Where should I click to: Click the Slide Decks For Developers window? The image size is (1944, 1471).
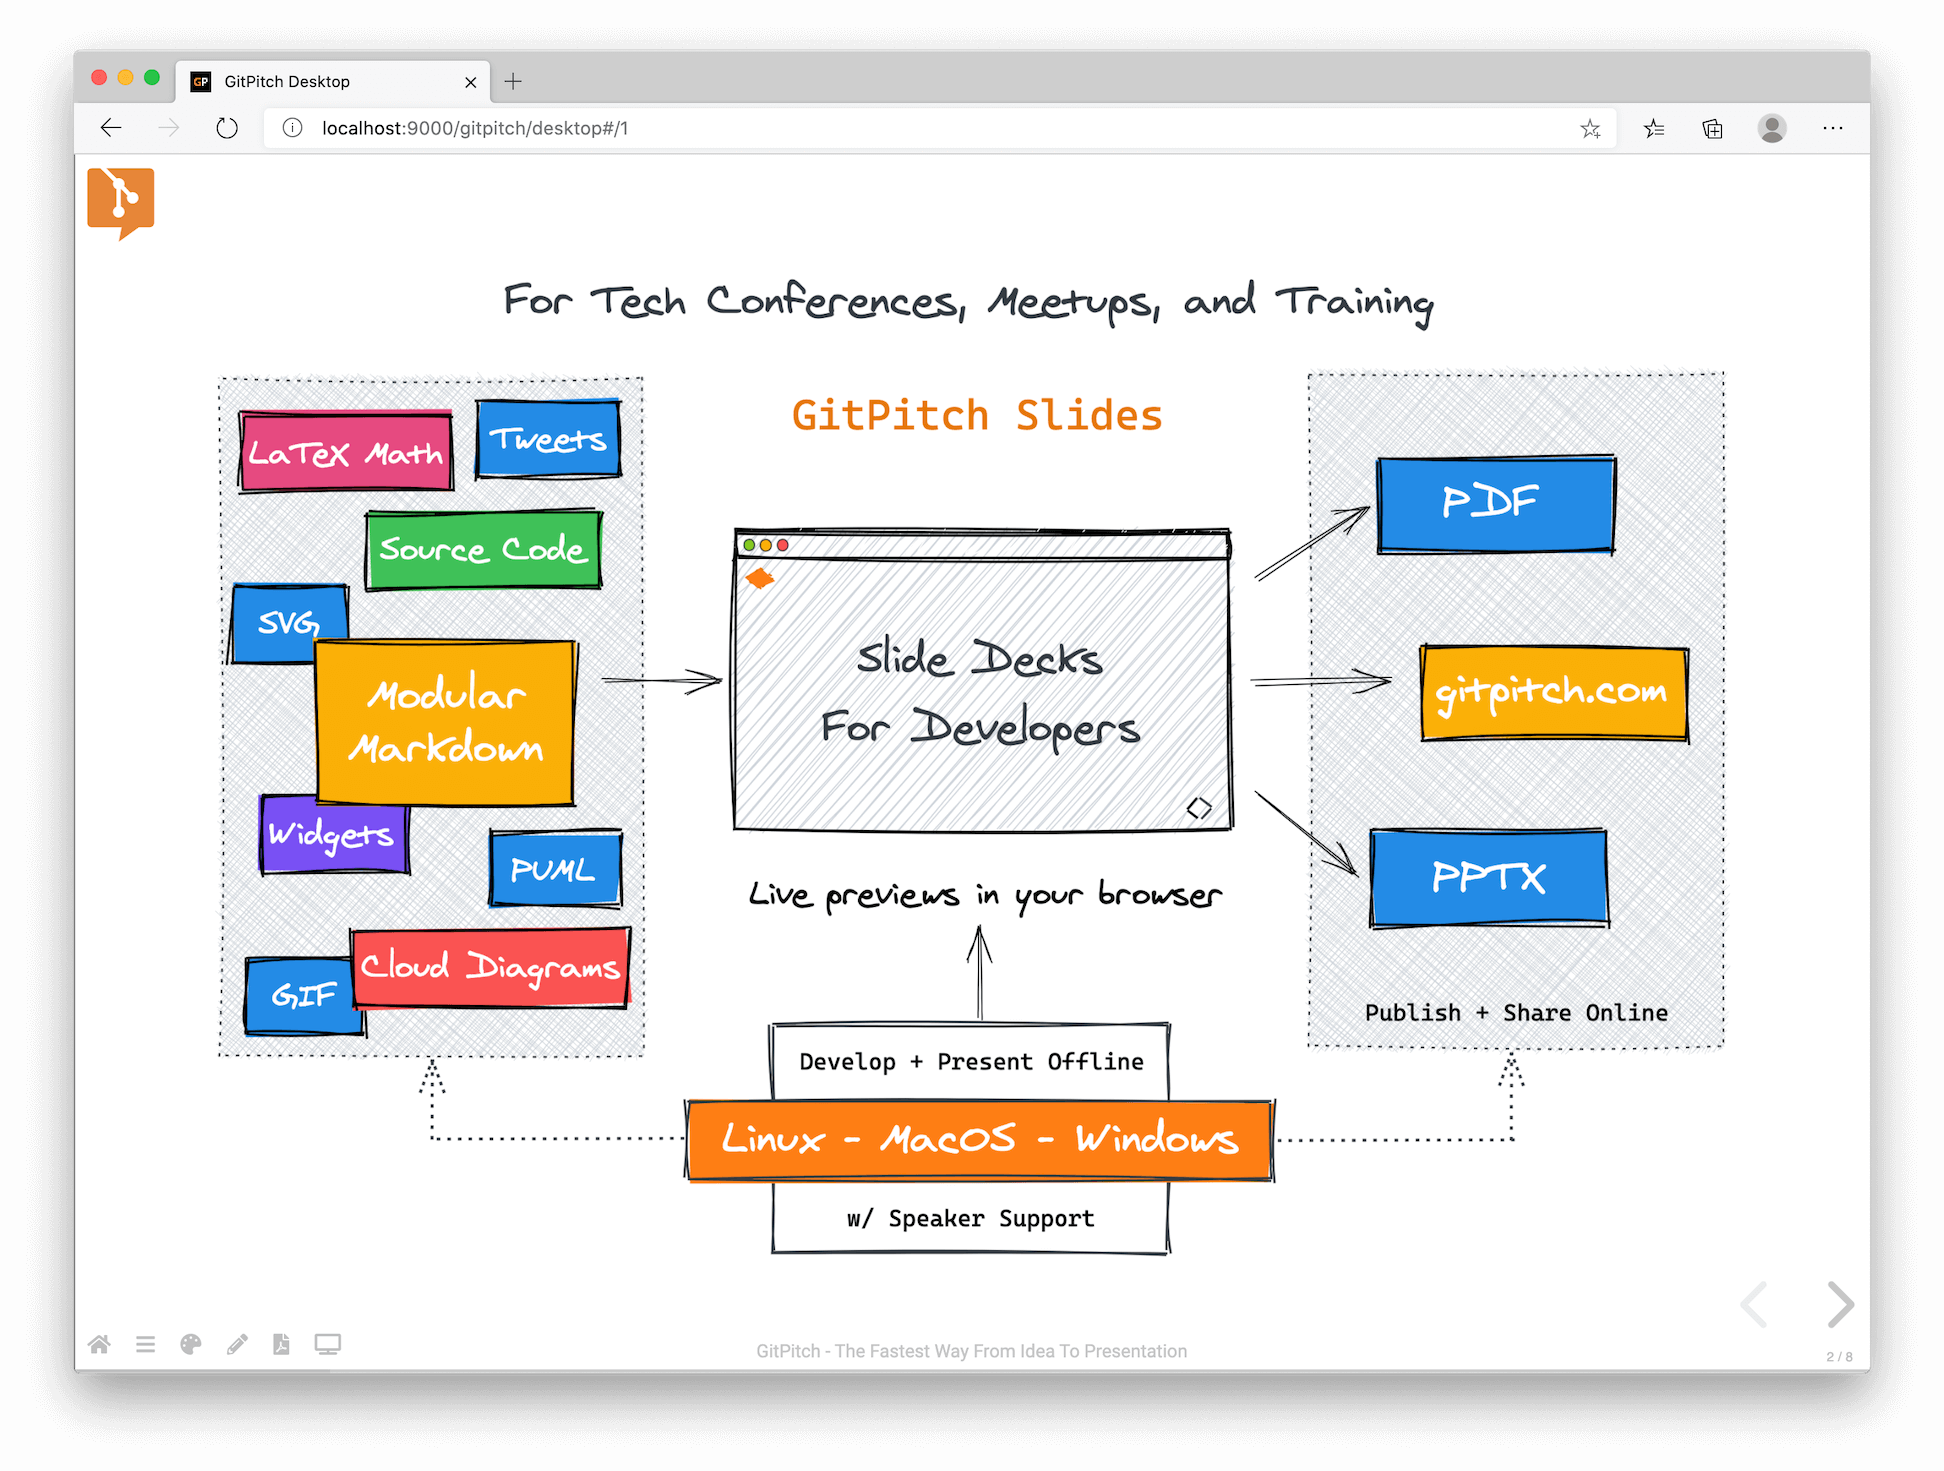[x=982, y=680]
